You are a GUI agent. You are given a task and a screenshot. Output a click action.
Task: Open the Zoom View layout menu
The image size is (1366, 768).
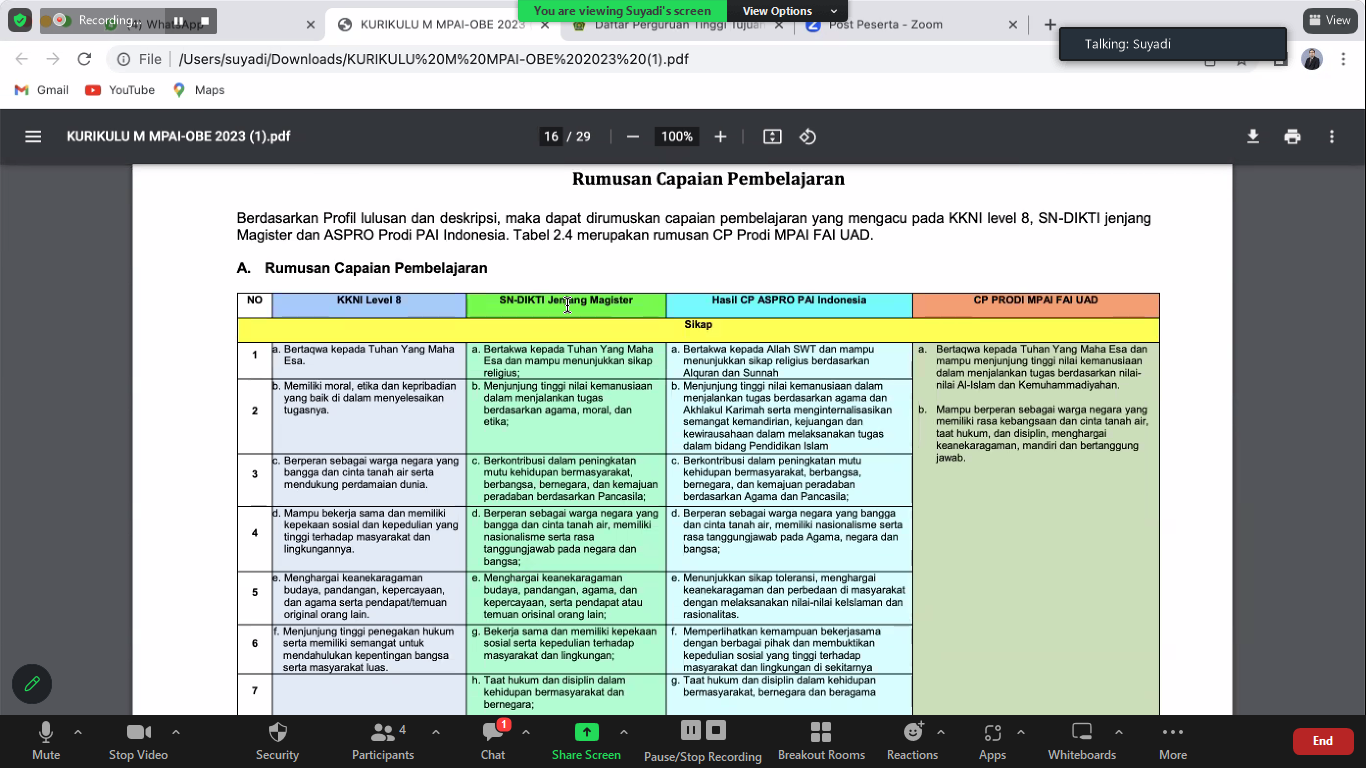click(x=1329, y=20)
